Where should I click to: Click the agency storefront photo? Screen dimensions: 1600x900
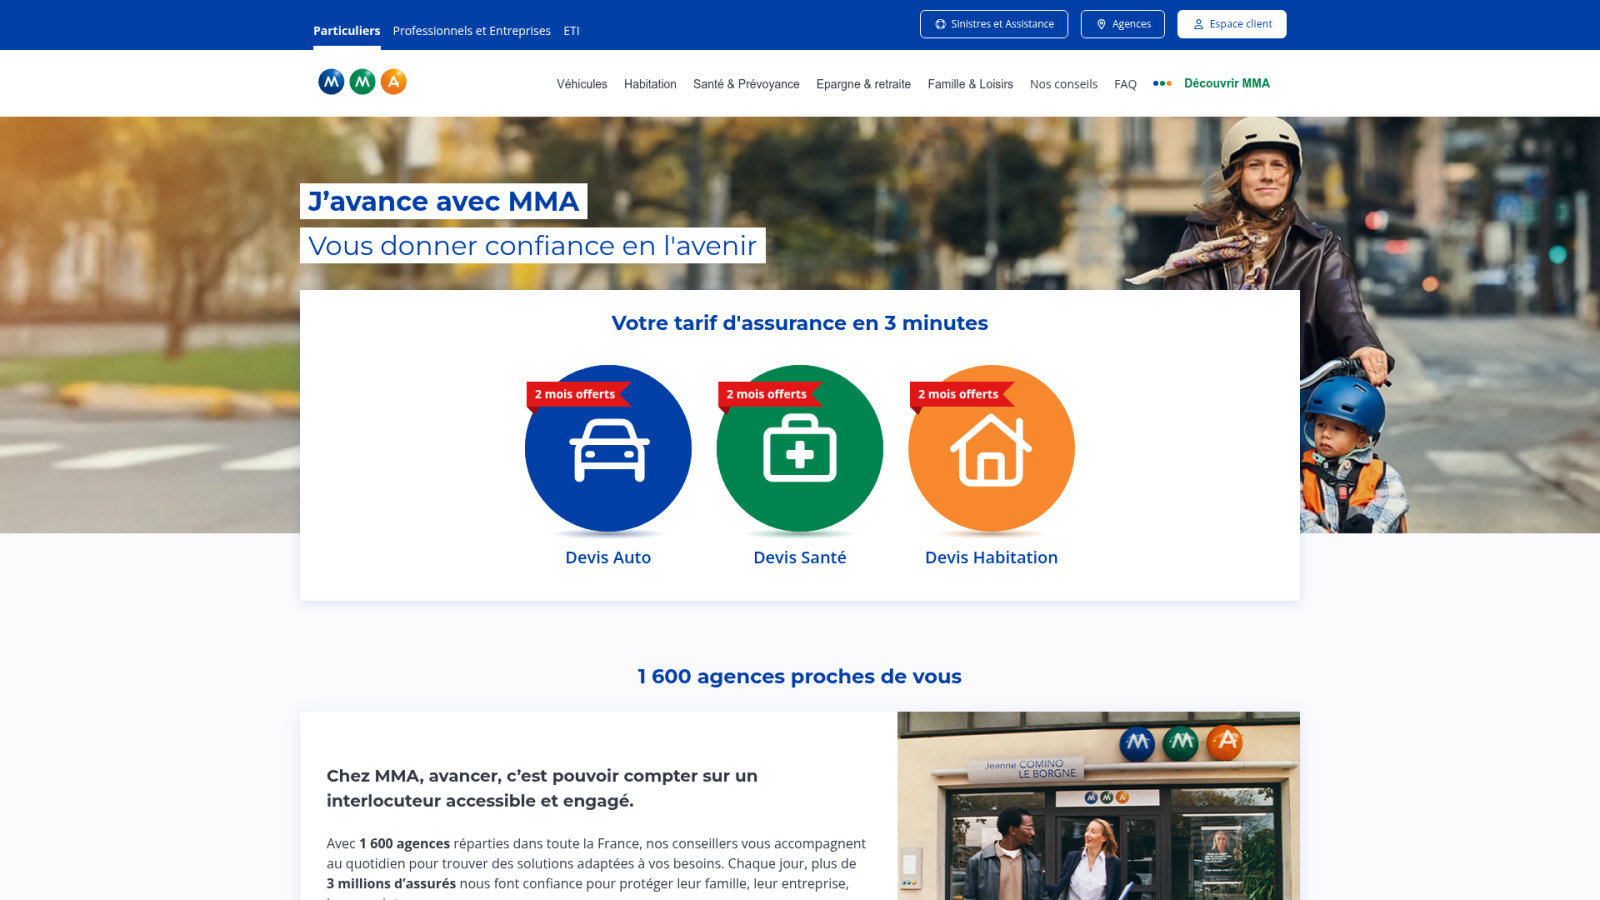click(1098, 806)
